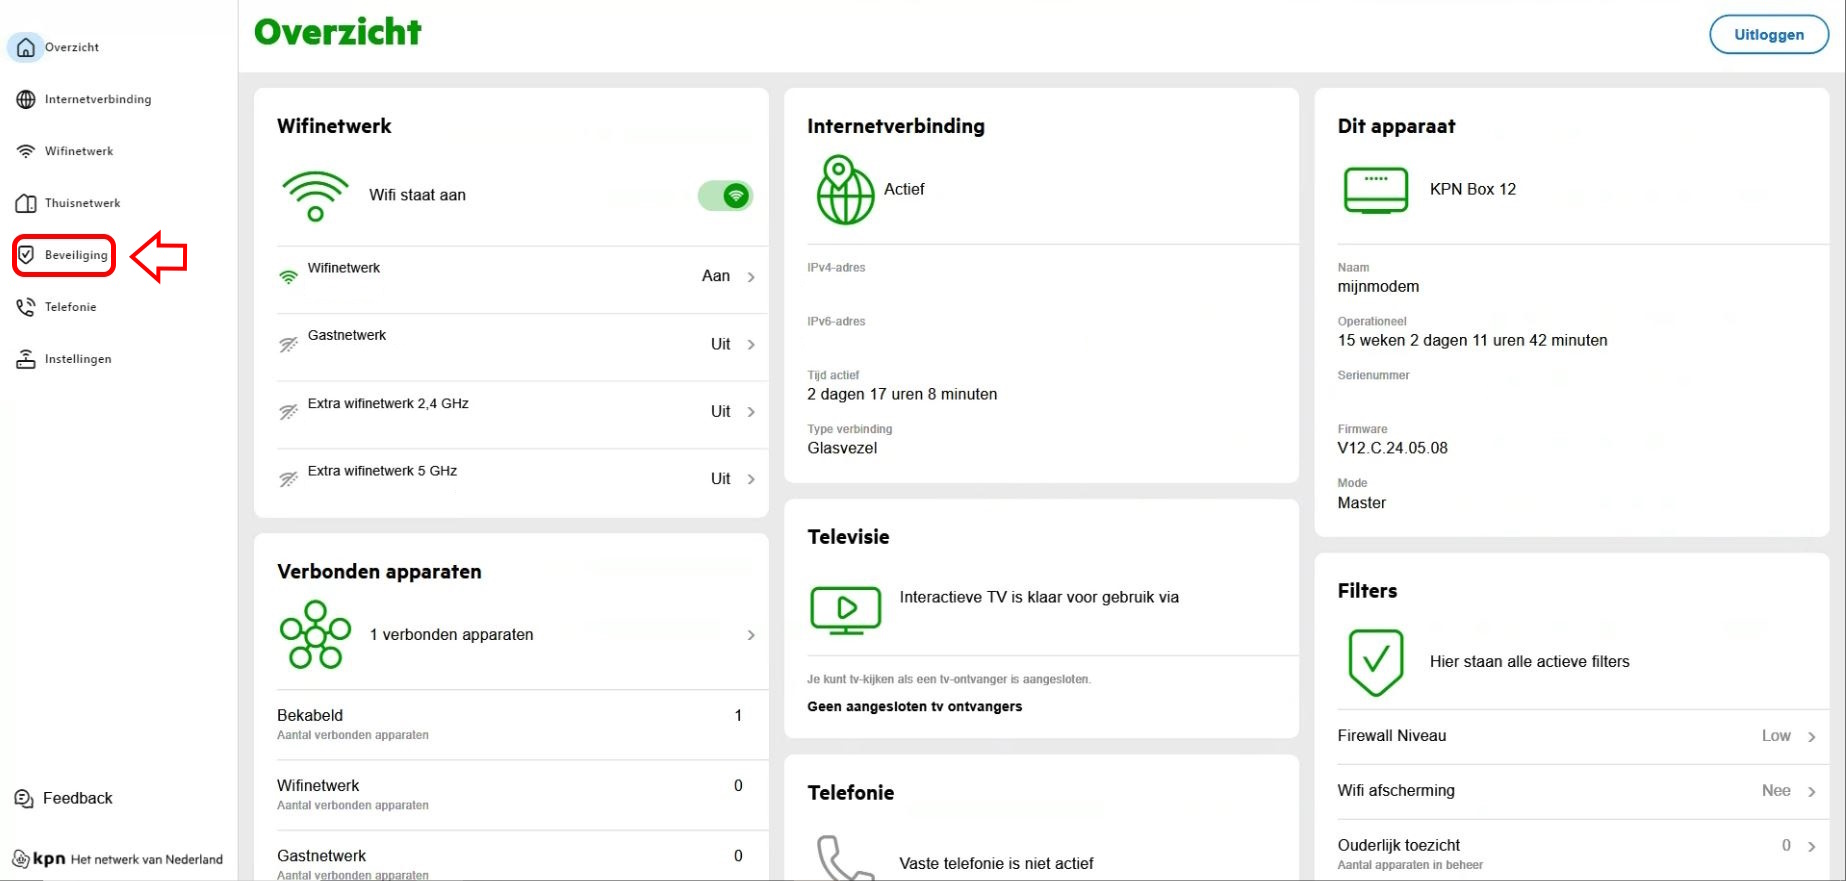Click the Feedback speech bubble icon
Viewport: 1846px width, 881px height.
[24, 798]
